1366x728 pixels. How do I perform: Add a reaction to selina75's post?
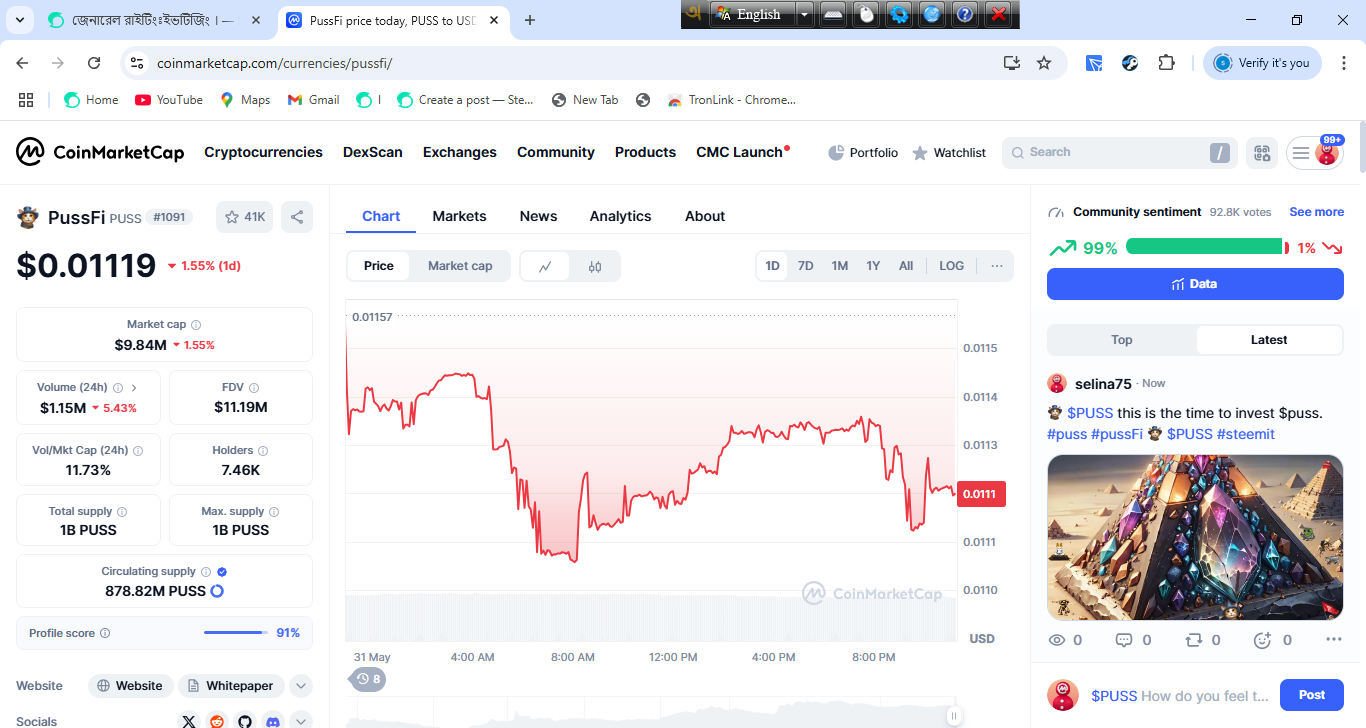pos(1262,640)
